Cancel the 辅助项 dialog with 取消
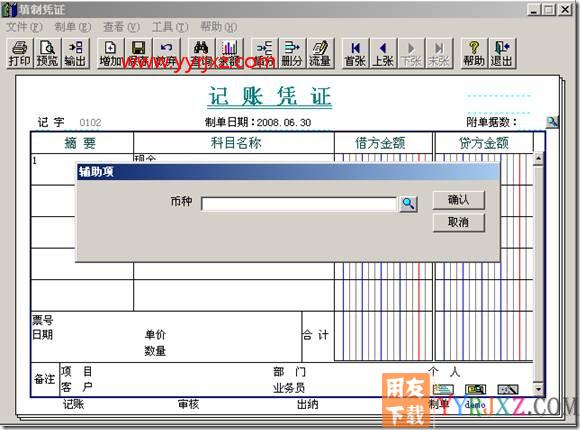This screenshot has height=430, width=580. click(458, 222)
